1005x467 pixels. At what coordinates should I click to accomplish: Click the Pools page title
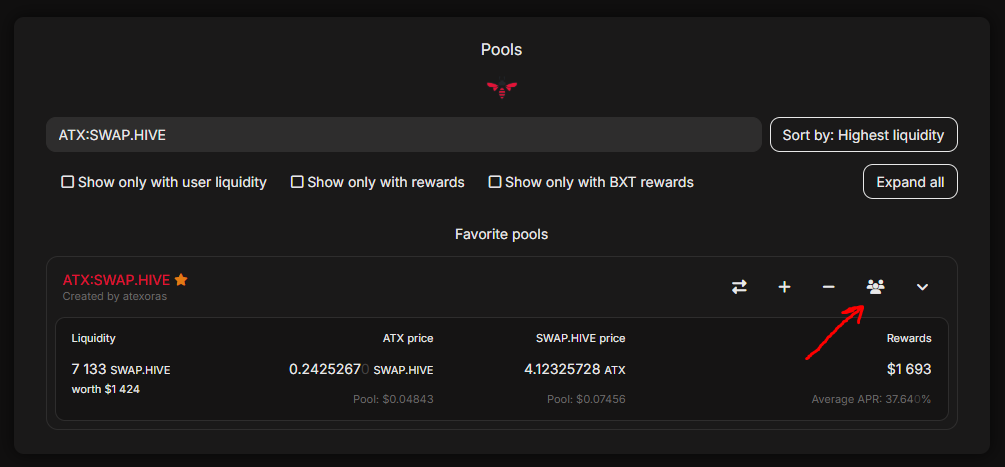pos(502,49)
